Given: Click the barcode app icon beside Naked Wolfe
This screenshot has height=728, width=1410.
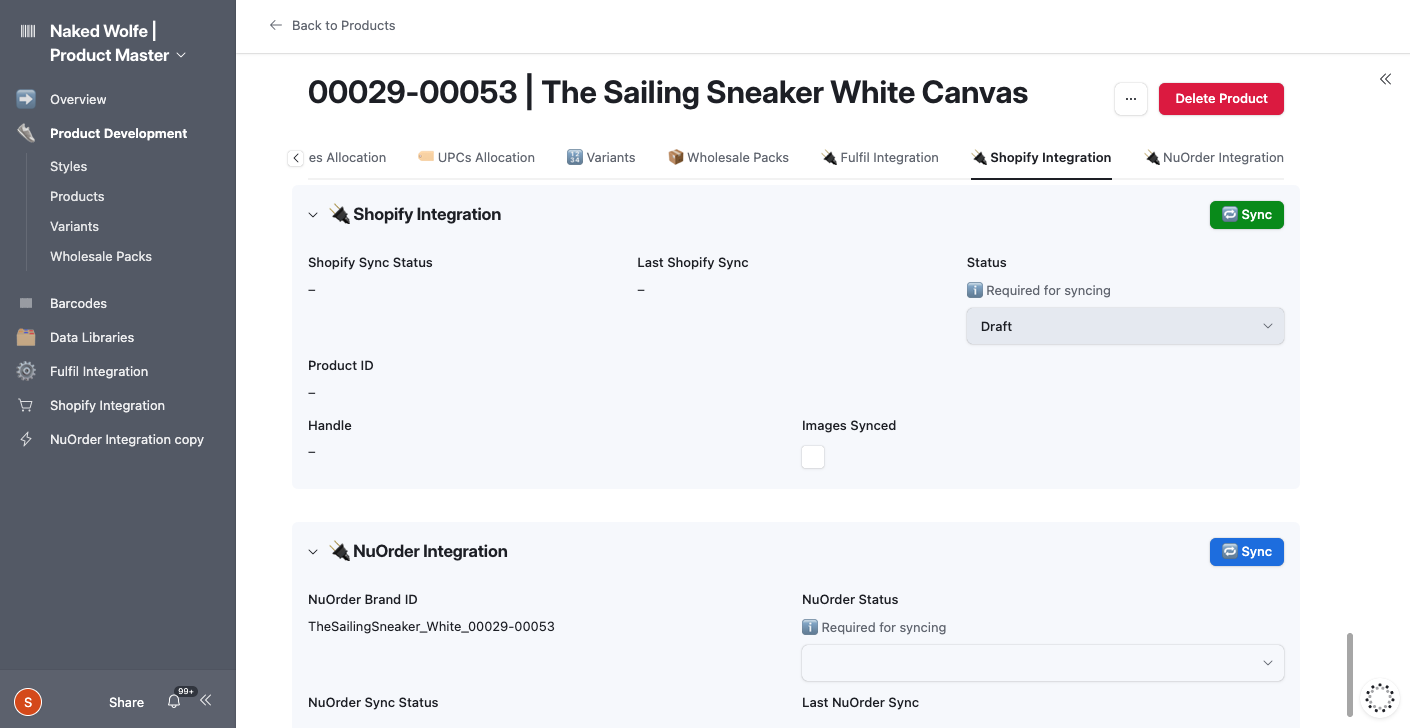Looking at the screenshot, I should (27, 32).
